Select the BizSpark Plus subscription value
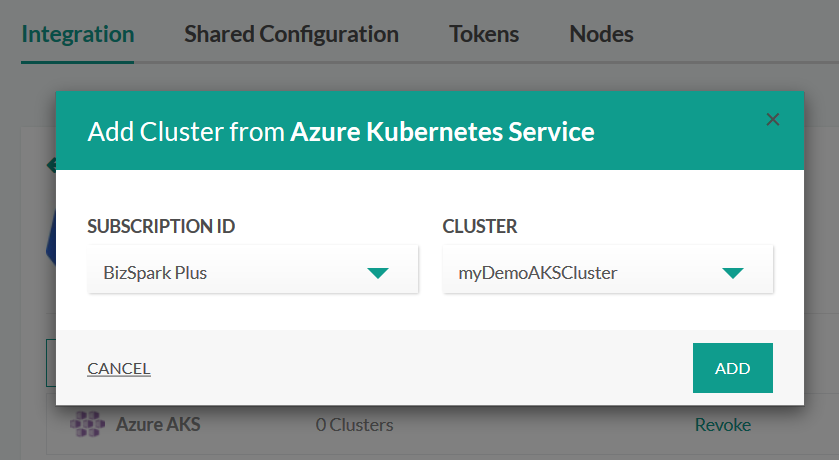Image resolution: width=839 pixels, height=460 pixels. (x=155, y=272)
